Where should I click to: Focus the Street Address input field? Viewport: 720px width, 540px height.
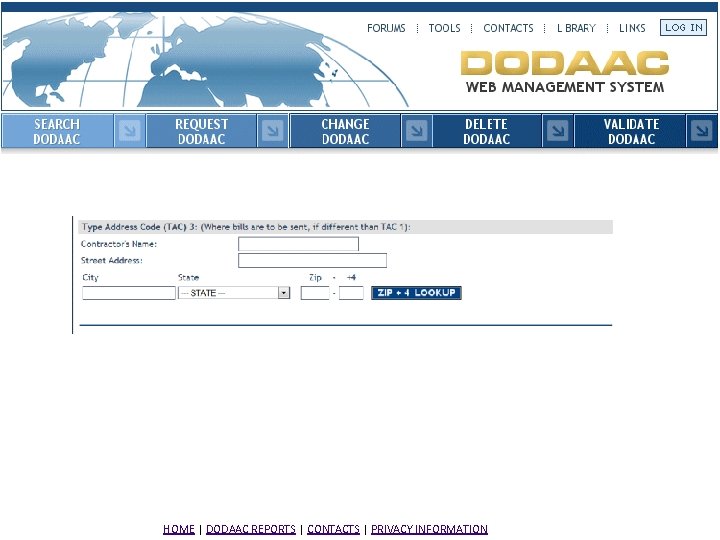[x=312, y=260]
